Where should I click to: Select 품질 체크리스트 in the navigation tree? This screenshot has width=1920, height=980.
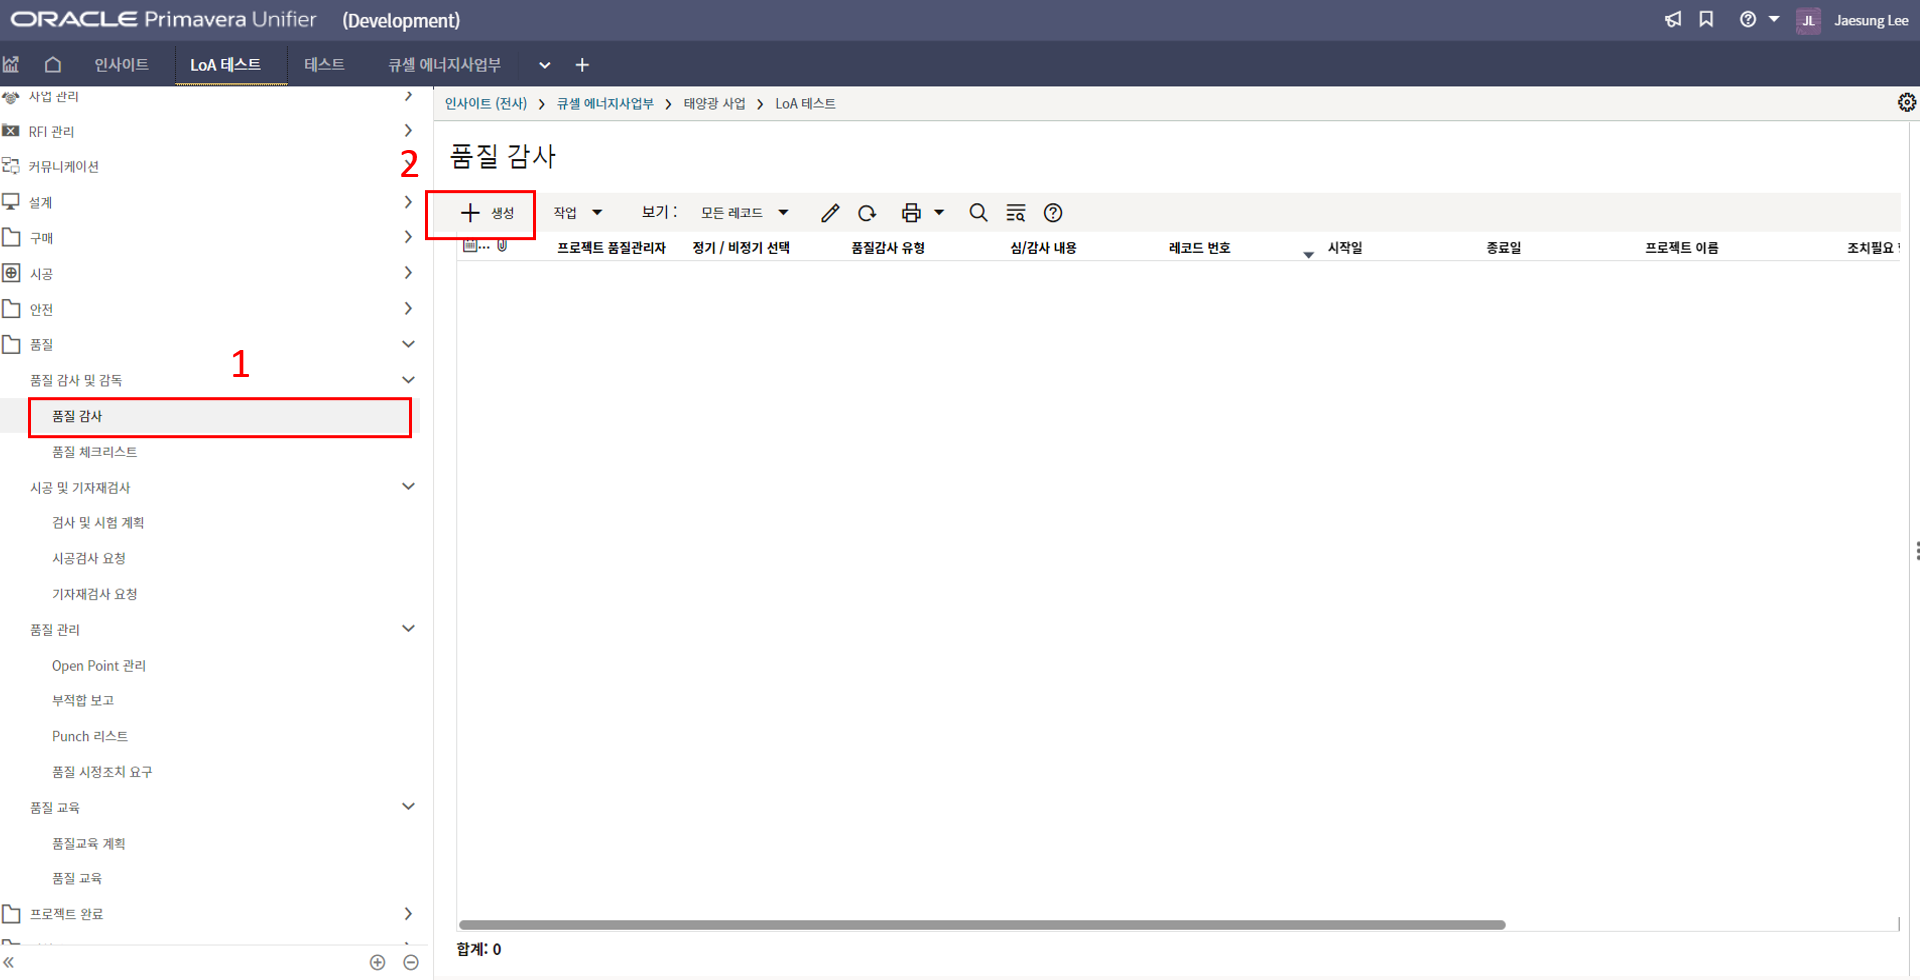tap(95, 452)
